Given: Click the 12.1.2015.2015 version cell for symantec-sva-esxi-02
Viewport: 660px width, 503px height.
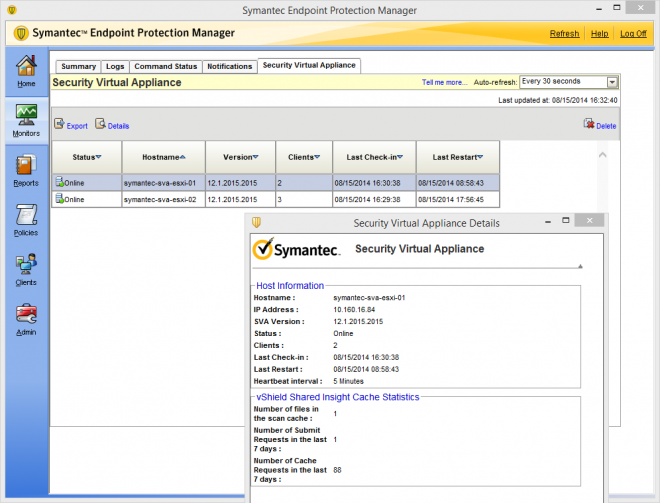Looking at the screenshot, I should (240, 200).
